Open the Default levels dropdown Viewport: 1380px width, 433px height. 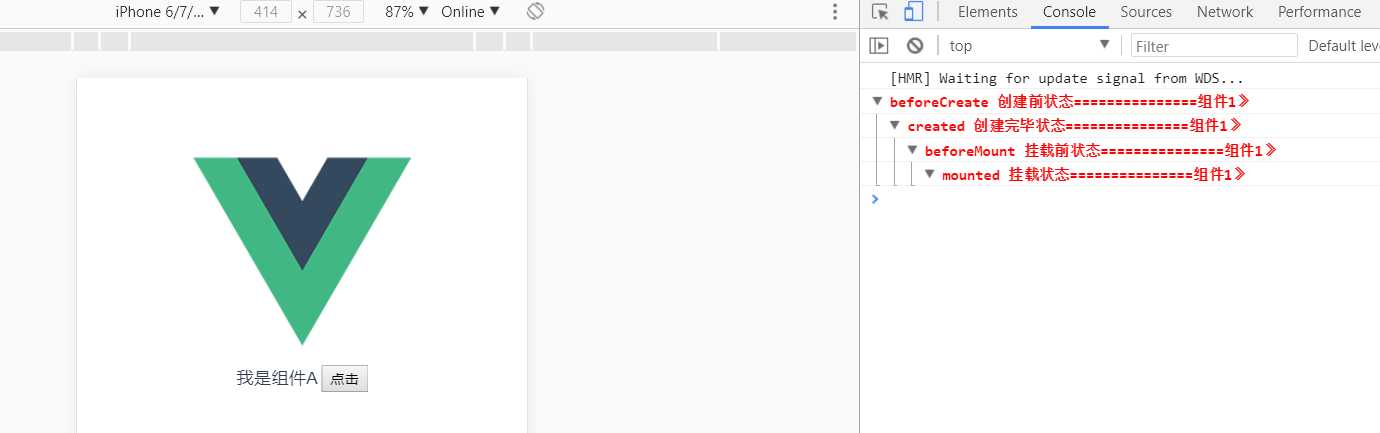pyautogui.click(x=1343, y=45)
